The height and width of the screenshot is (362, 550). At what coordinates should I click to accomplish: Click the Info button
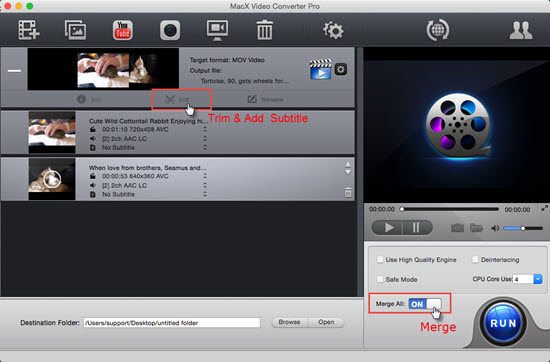coord(89,99)
